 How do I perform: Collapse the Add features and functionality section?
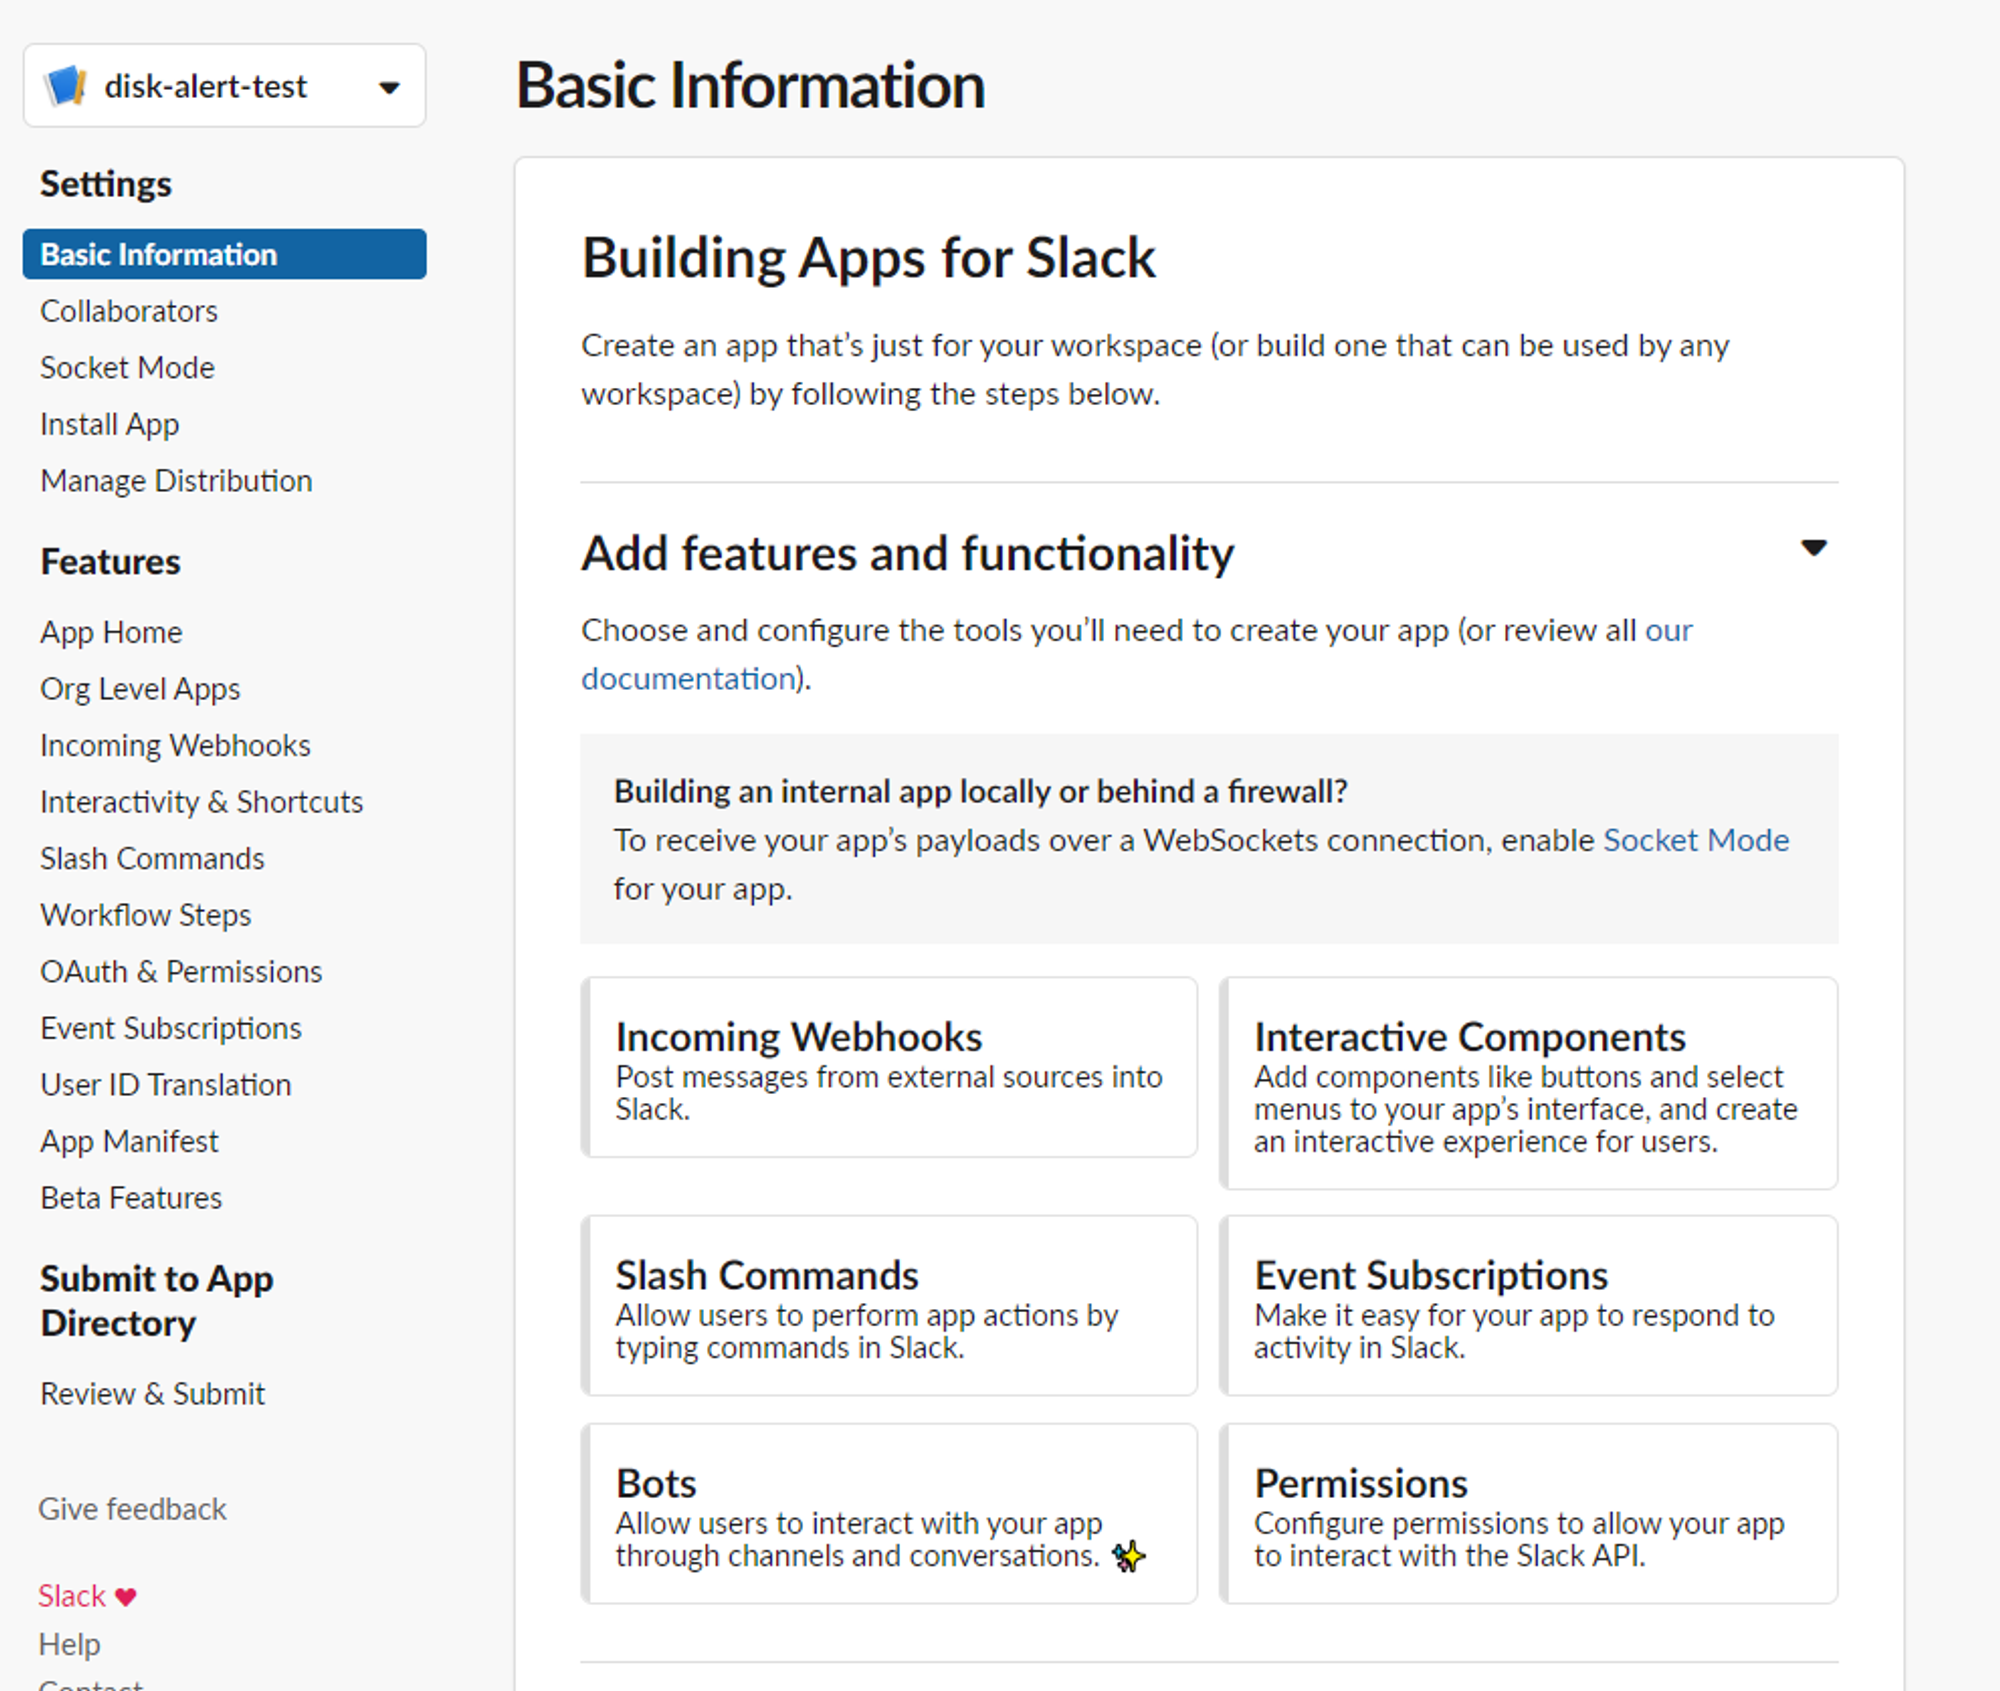click(1813, 548)
